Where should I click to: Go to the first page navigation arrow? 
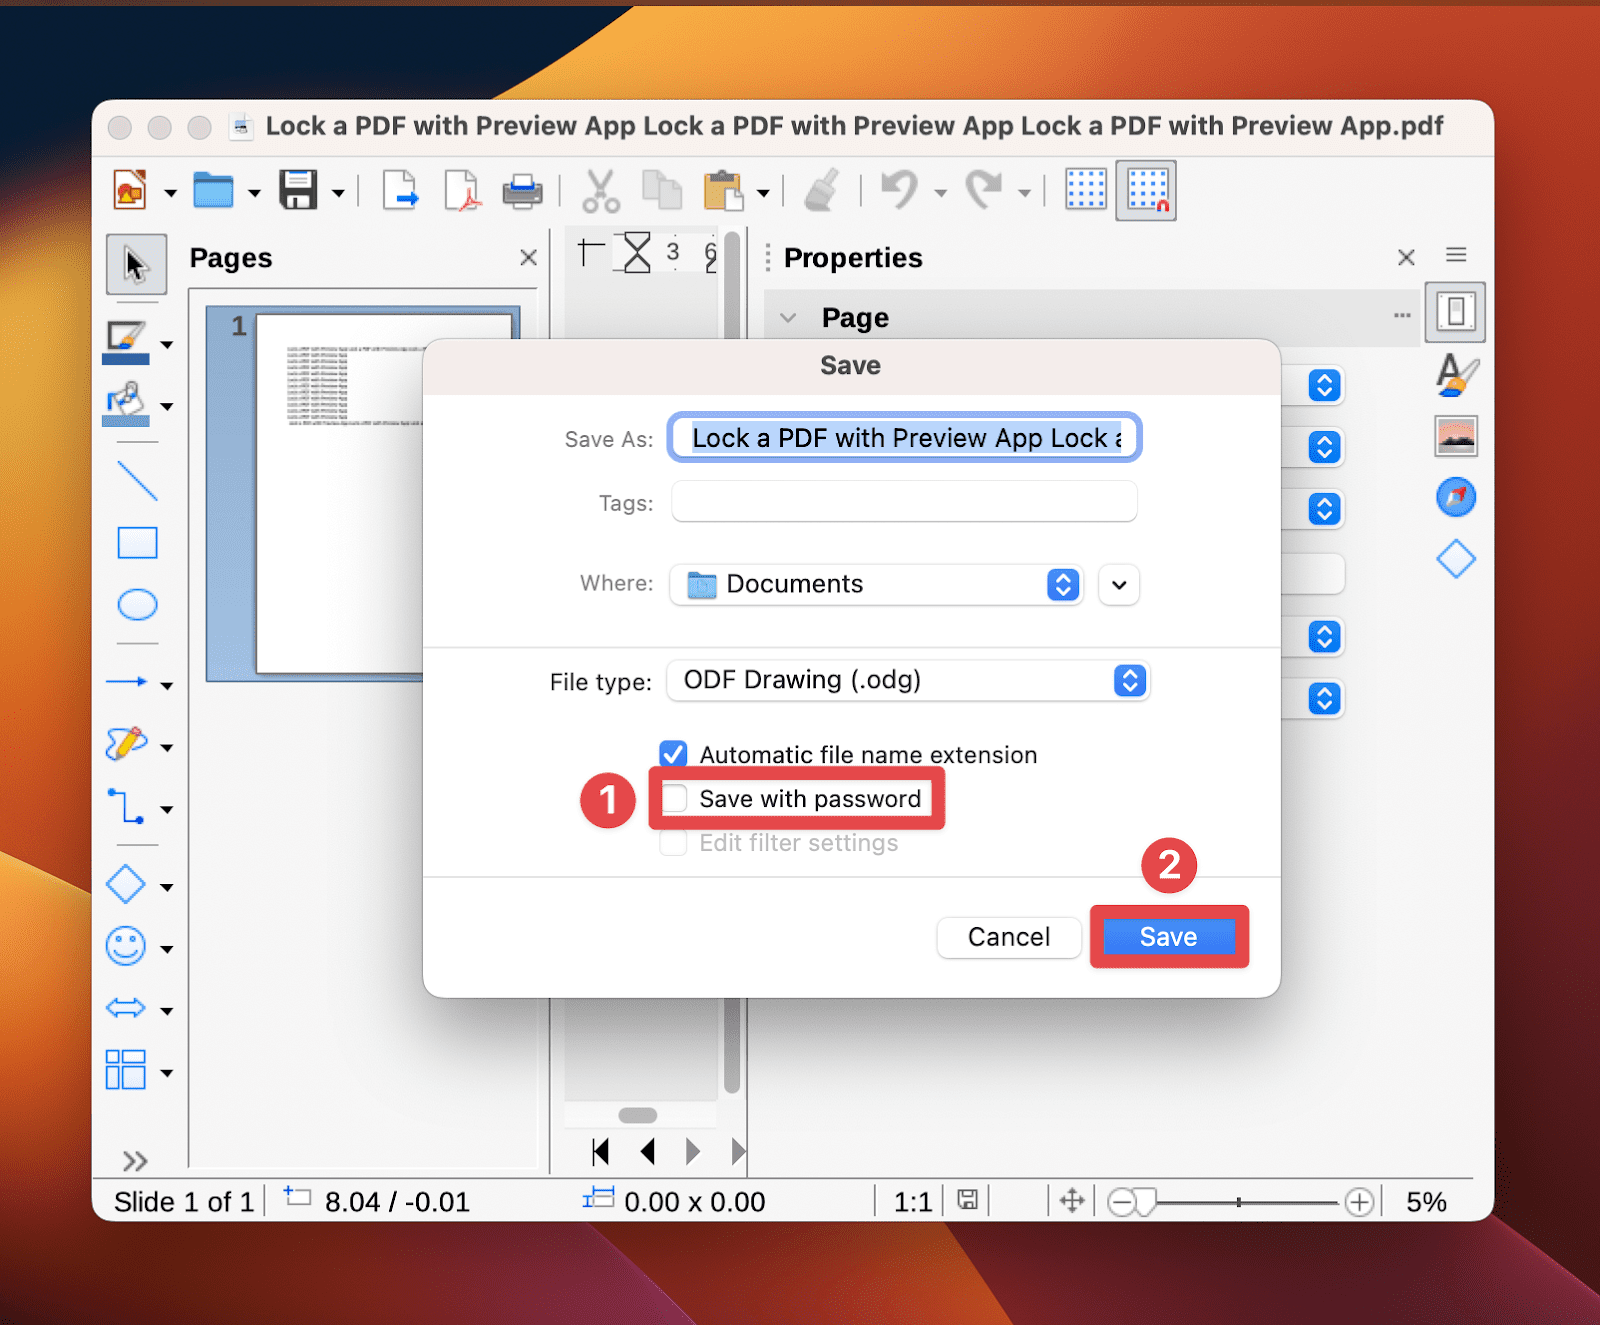point(601,1152)
